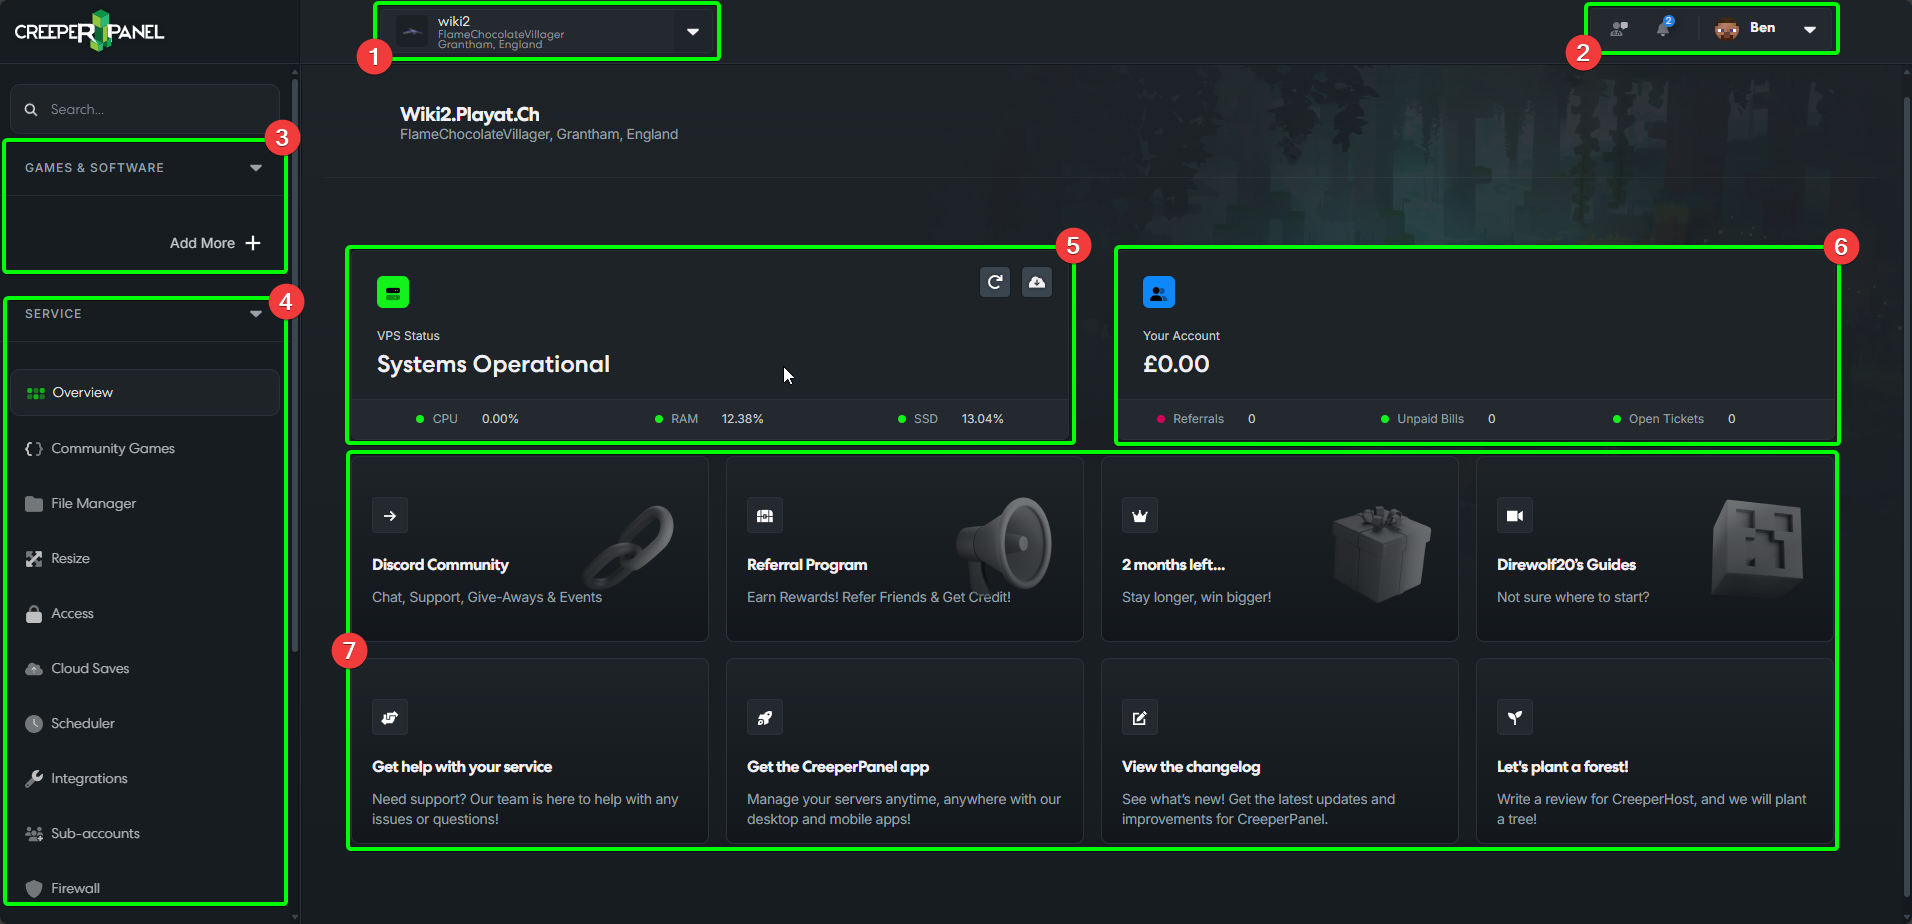The width and height of the screenshot is (1912, 924).
Task: Click the £0.00 account balance
Action: point(1176,364)
